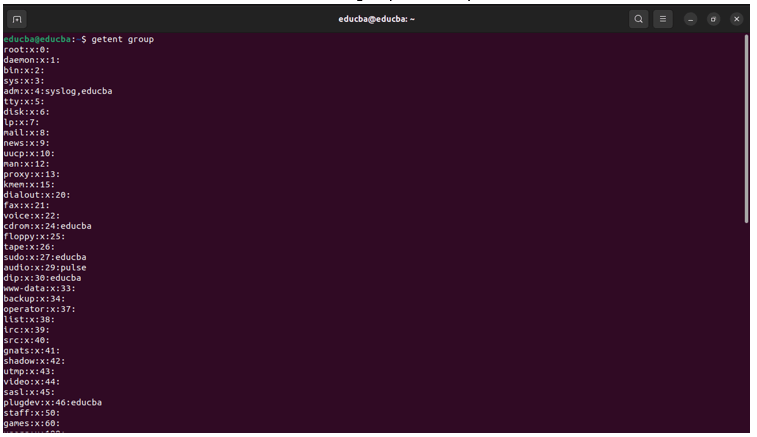Select the line 'sudo:x:27:educba'

[45, 257]
